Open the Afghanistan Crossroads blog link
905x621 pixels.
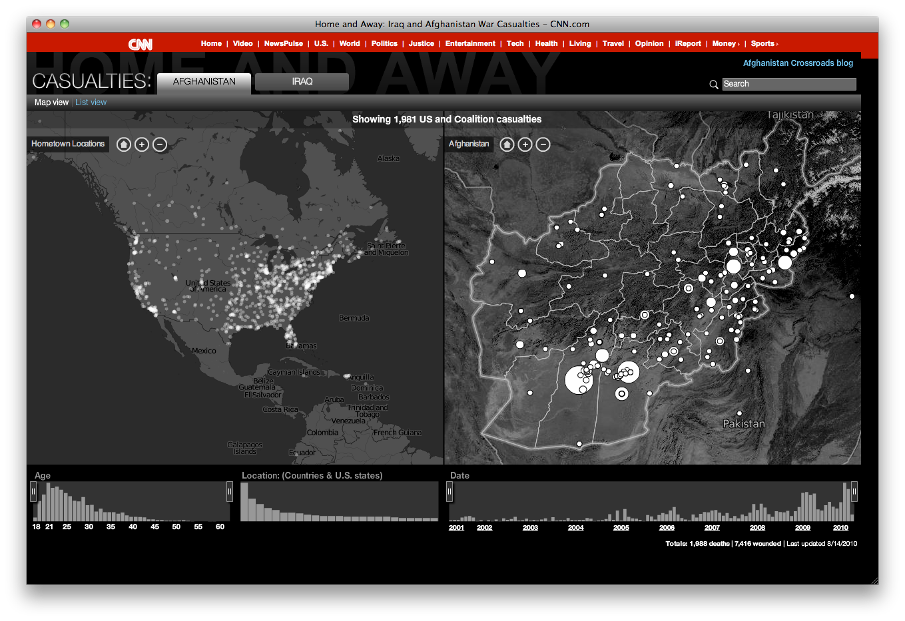click(797, 63)
